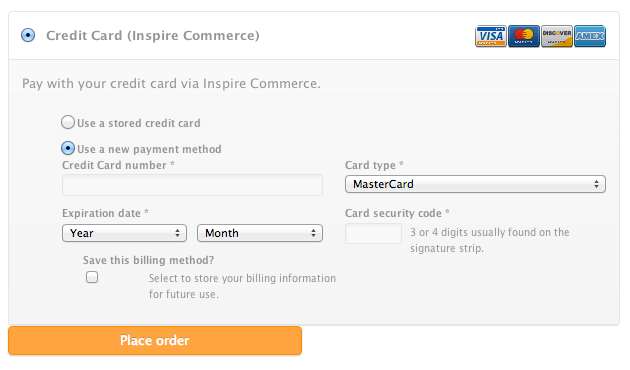
Task: Expand the expiration Year dropdown
Action: coord(124,233)
